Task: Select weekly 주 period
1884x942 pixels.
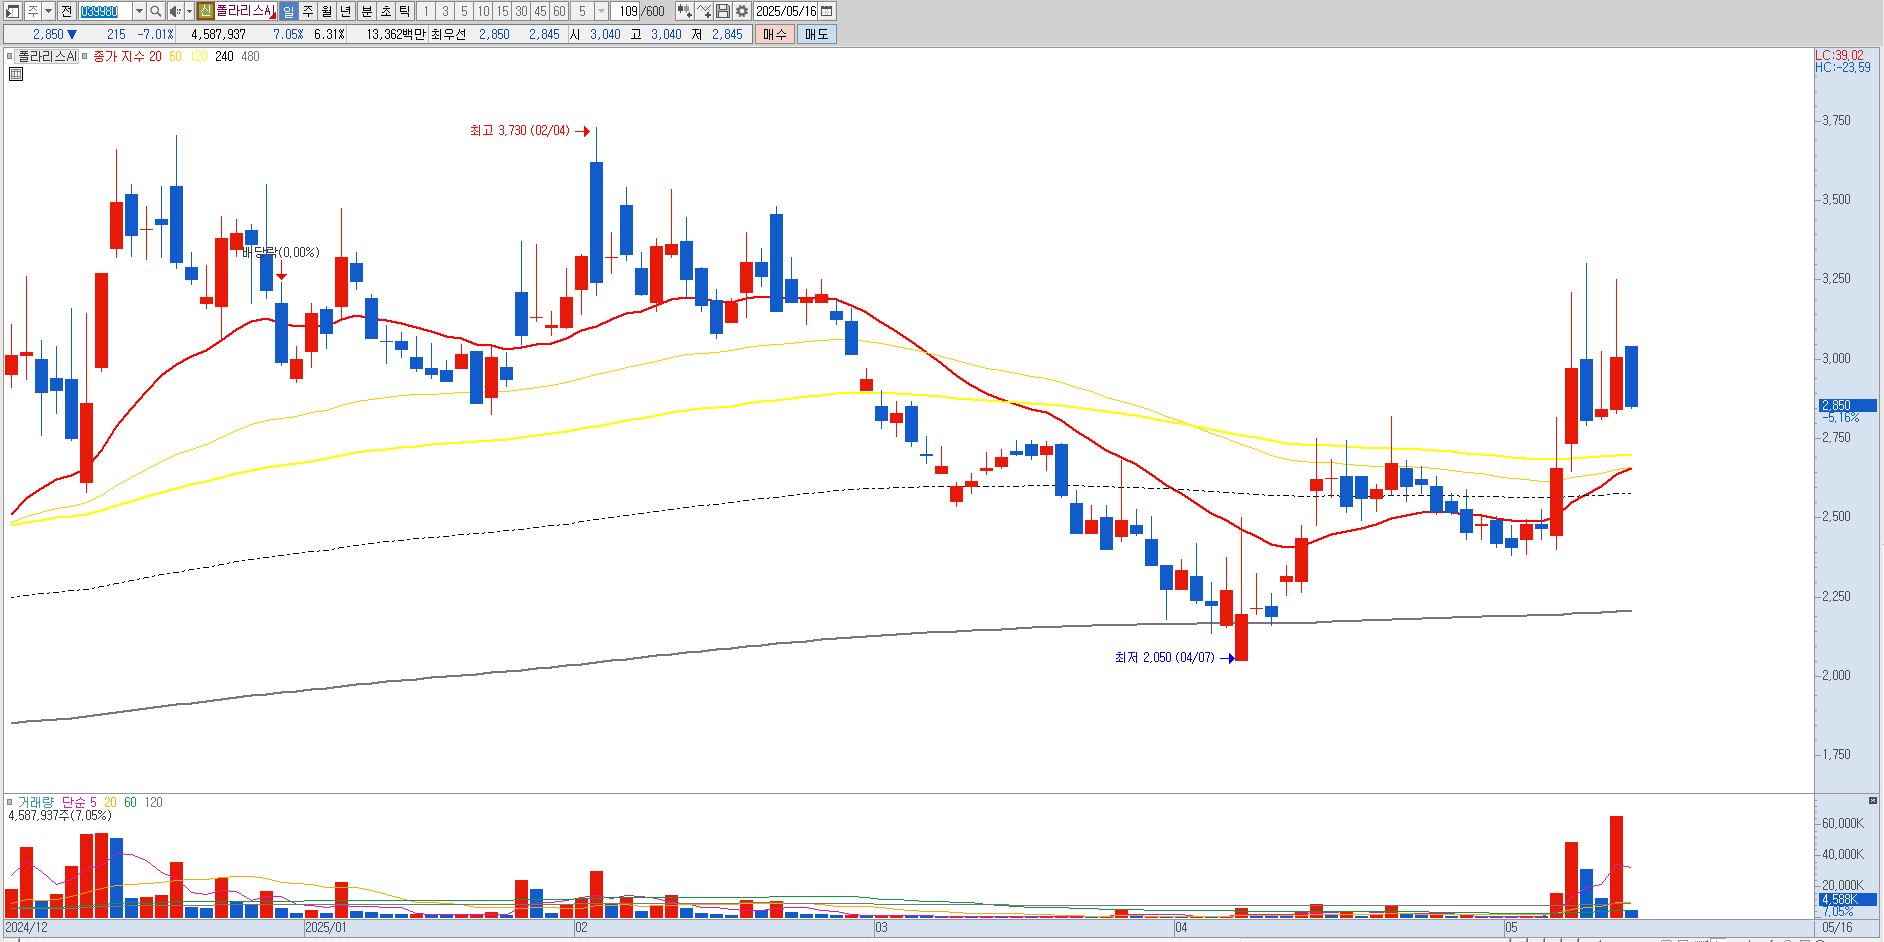Action: (x=308, y=11)
